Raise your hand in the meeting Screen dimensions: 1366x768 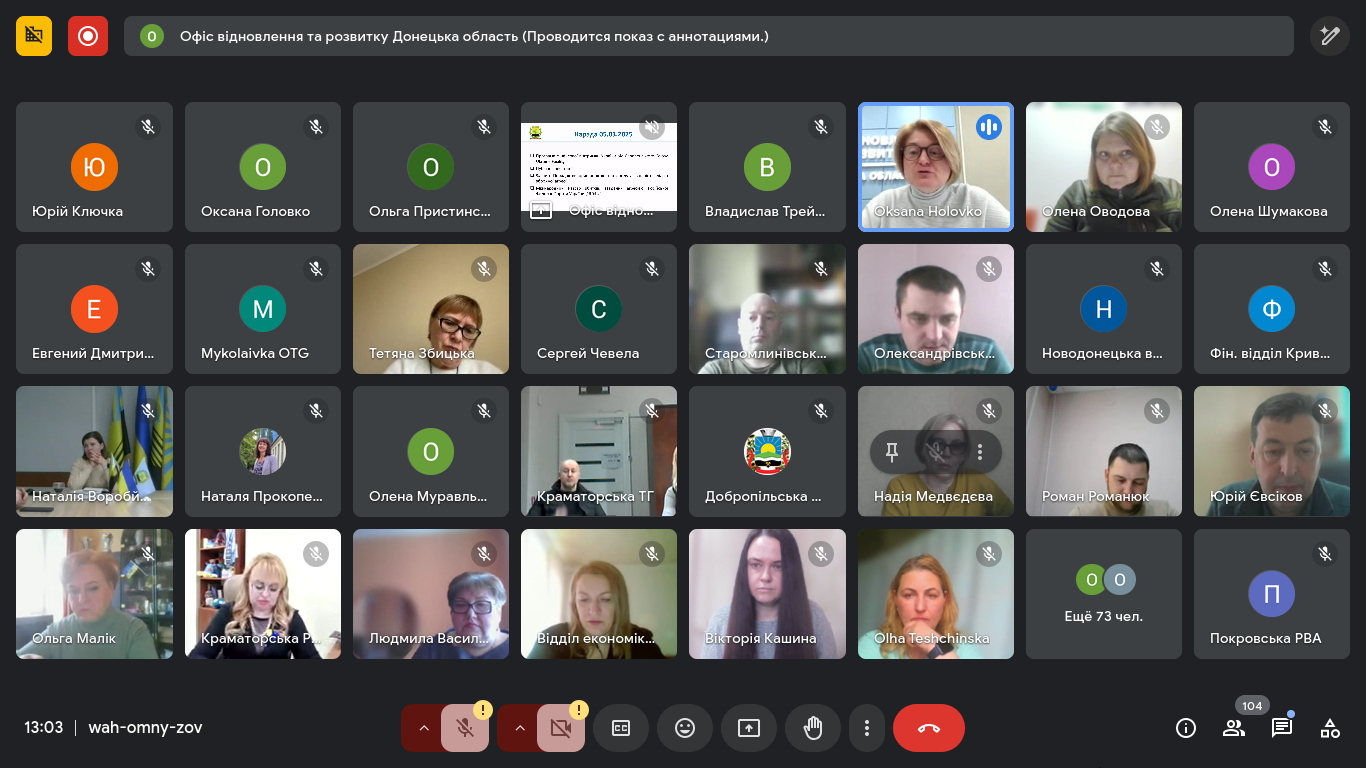click(x=813, y=728)
